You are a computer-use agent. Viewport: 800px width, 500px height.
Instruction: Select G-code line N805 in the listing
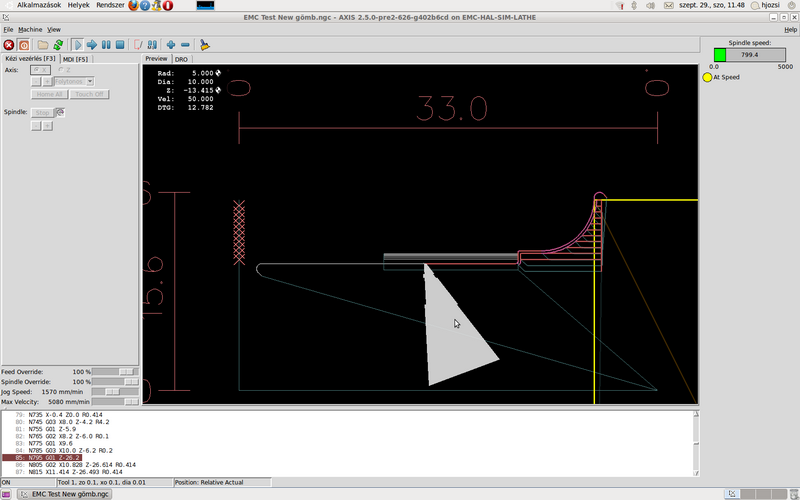80,465
